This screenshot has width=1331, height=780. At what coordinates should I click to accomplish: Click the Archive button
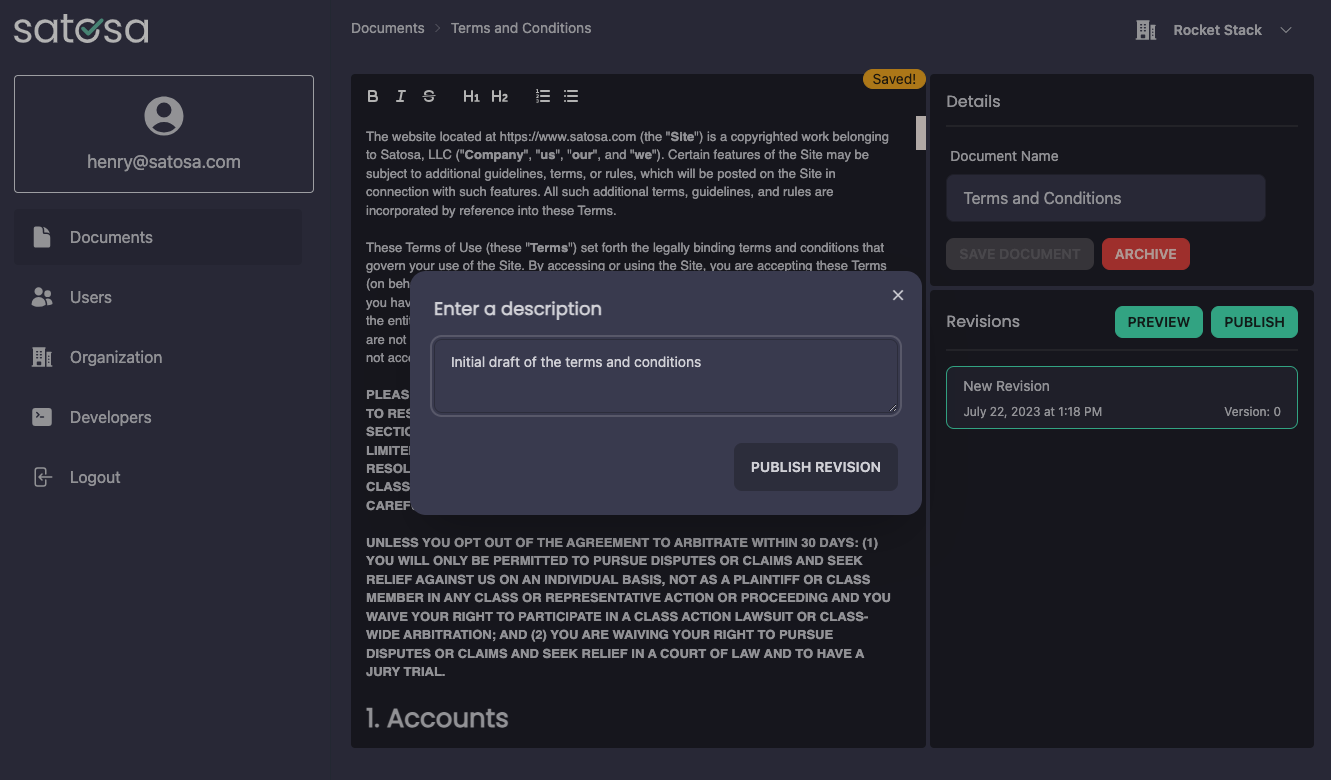(1146, 254)
